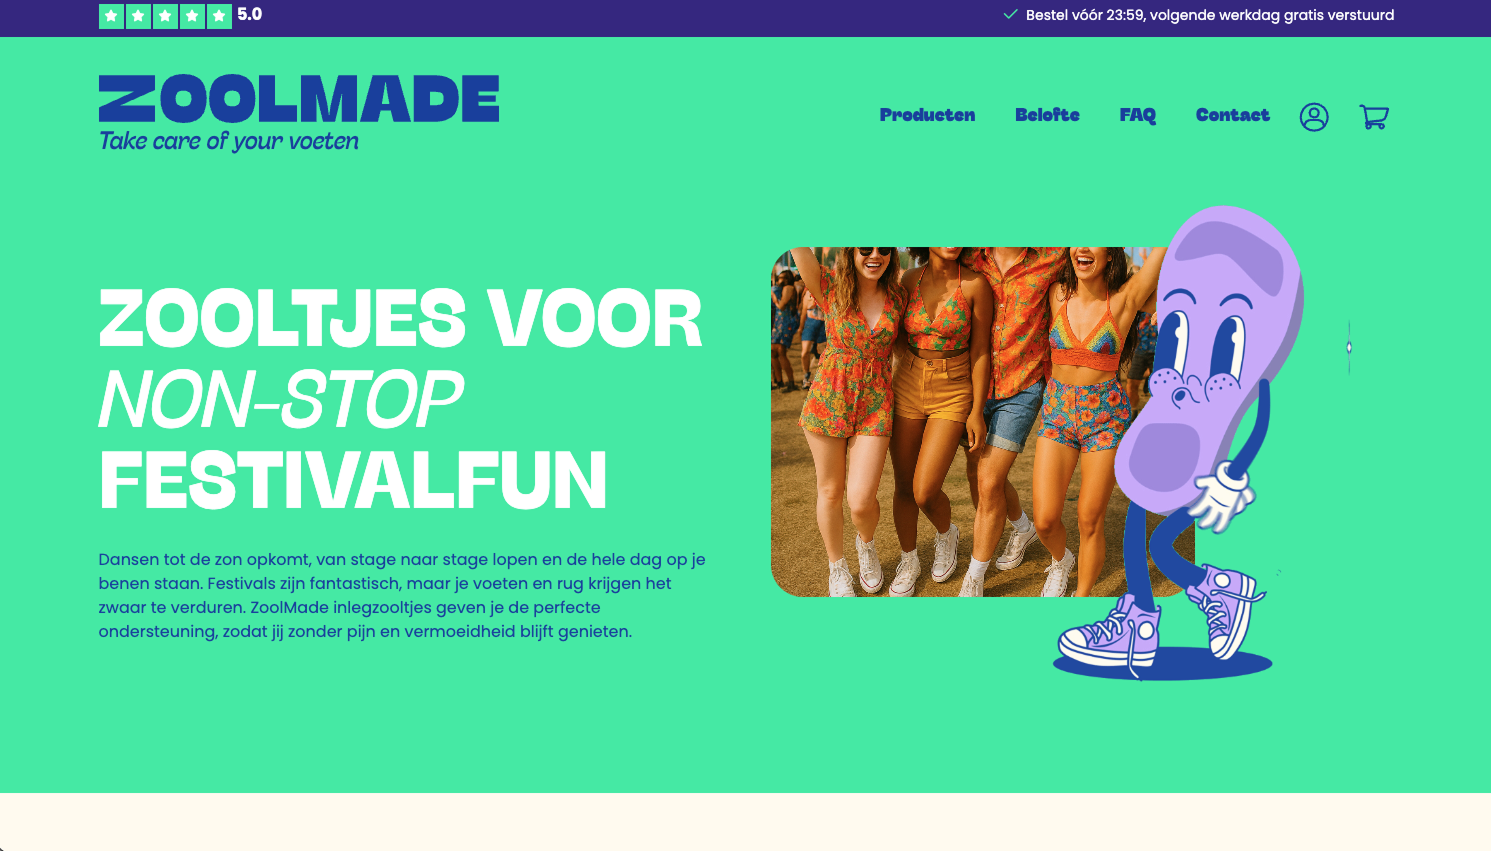Screen dimensions: 1491x851
Task: Click the fifth rating star
Action: pyautogui.click(x=219, y=16)
